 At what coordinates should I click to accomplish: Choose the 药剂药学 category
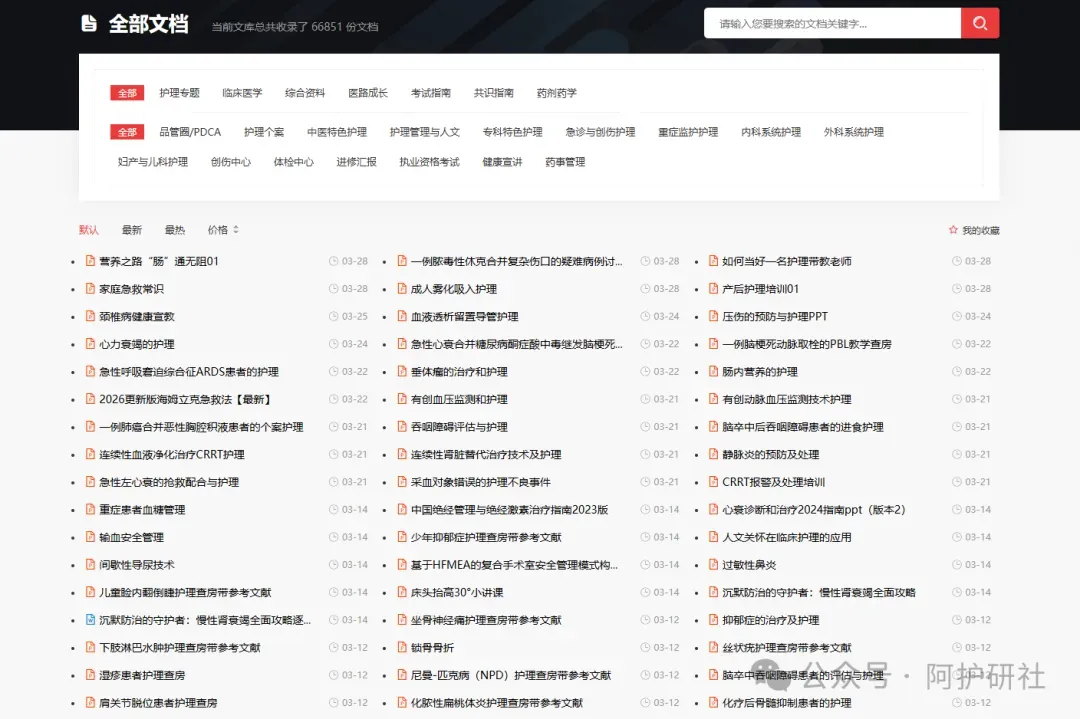557,92
